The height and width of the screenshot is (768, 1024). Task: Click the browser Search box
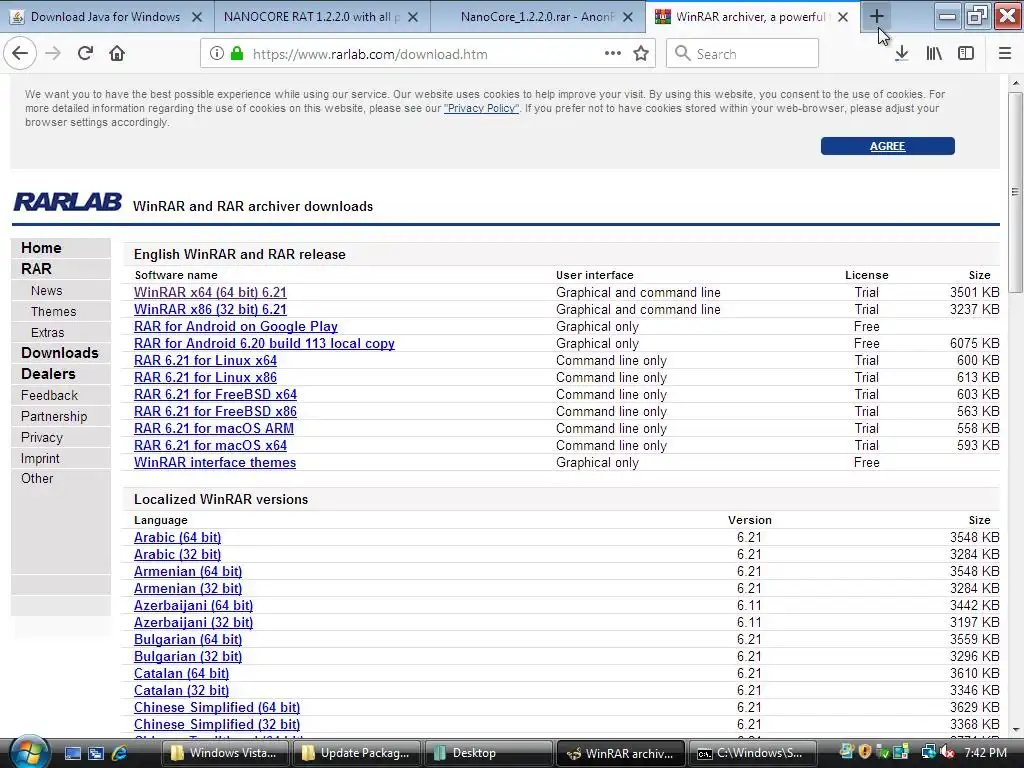tap(743, 54)
